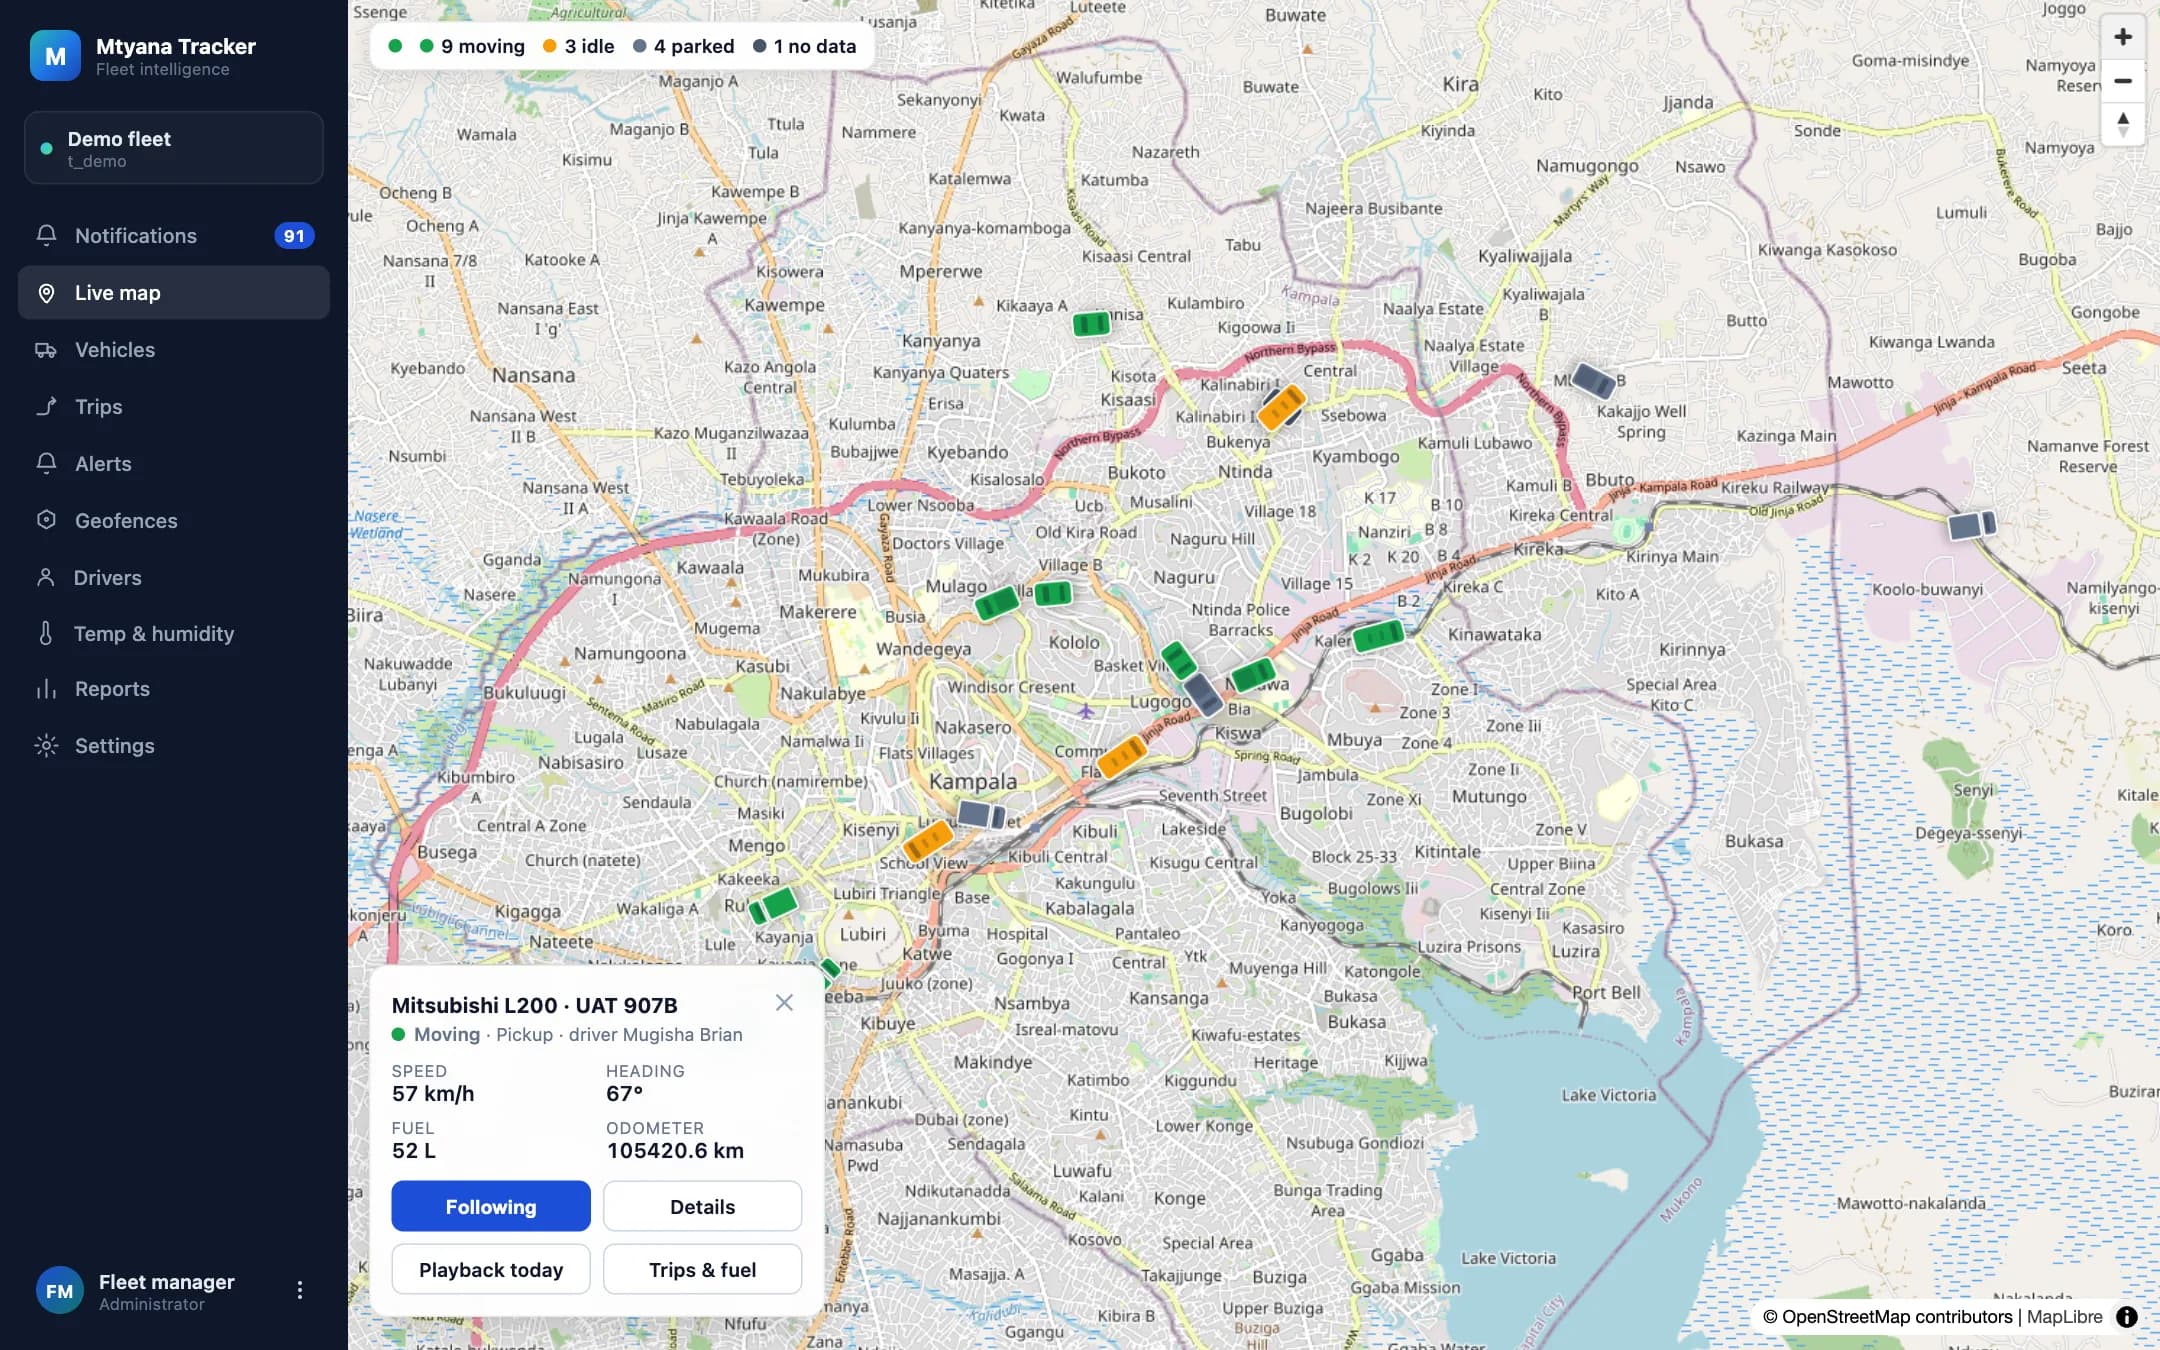
Task: Reset map bearing with compass icon
Action: click(x=2122, y=124)
